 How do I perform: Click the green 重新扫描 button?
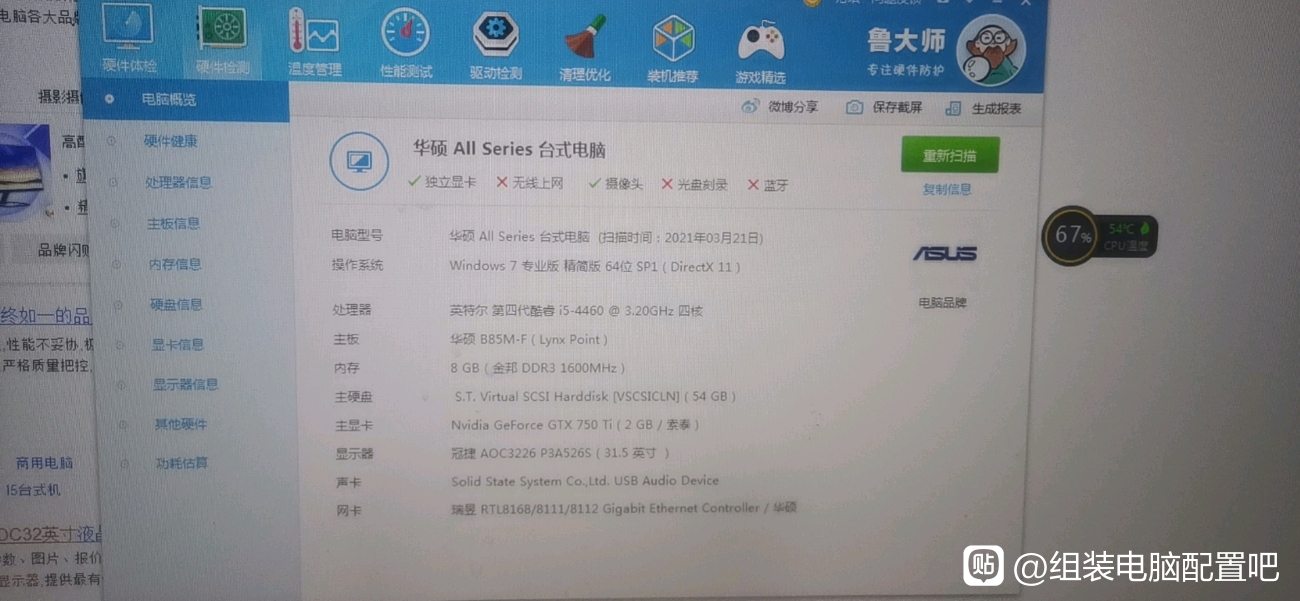[950, 156]
